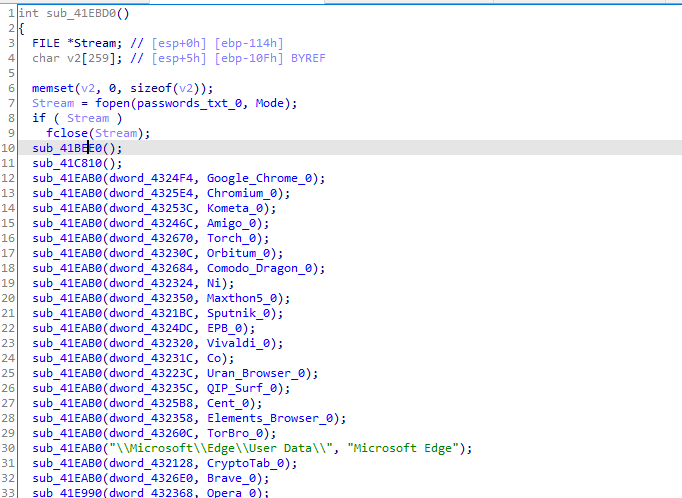Click Google_Chrome_0 identifier

coord(259,178)
